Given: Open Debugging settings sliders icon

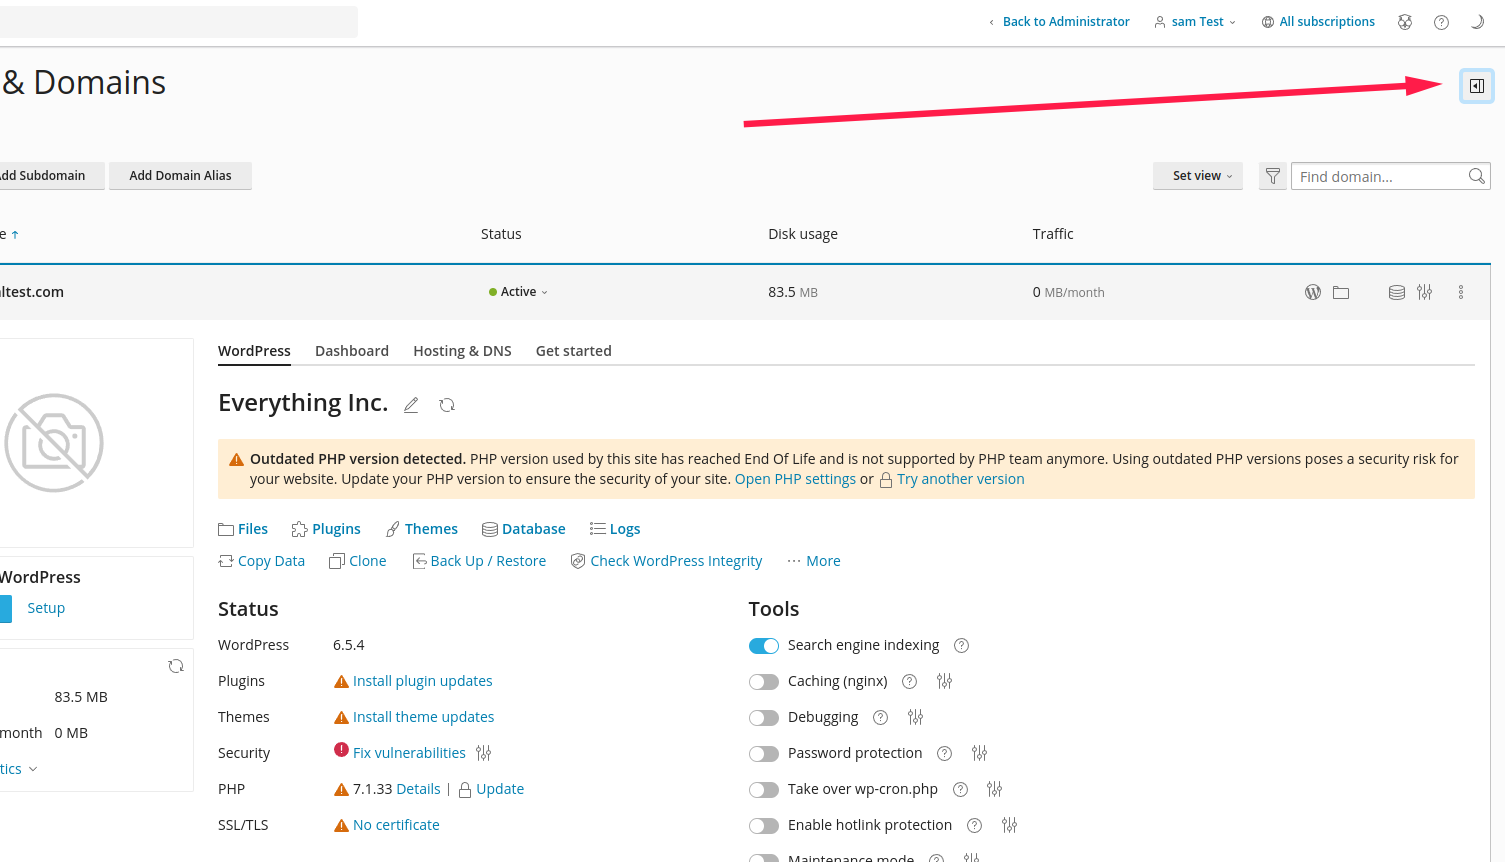Looking at the screenshot, I should 915,717.
